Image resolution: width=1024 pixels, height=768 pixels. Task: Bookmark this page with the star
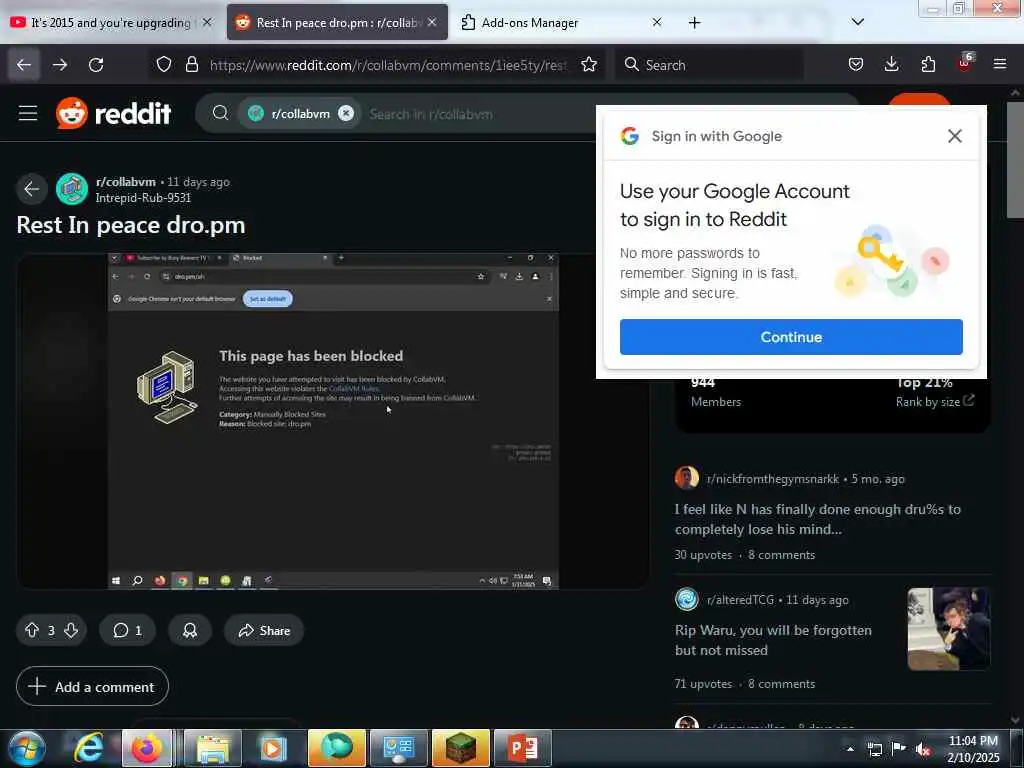coord(589,65)
